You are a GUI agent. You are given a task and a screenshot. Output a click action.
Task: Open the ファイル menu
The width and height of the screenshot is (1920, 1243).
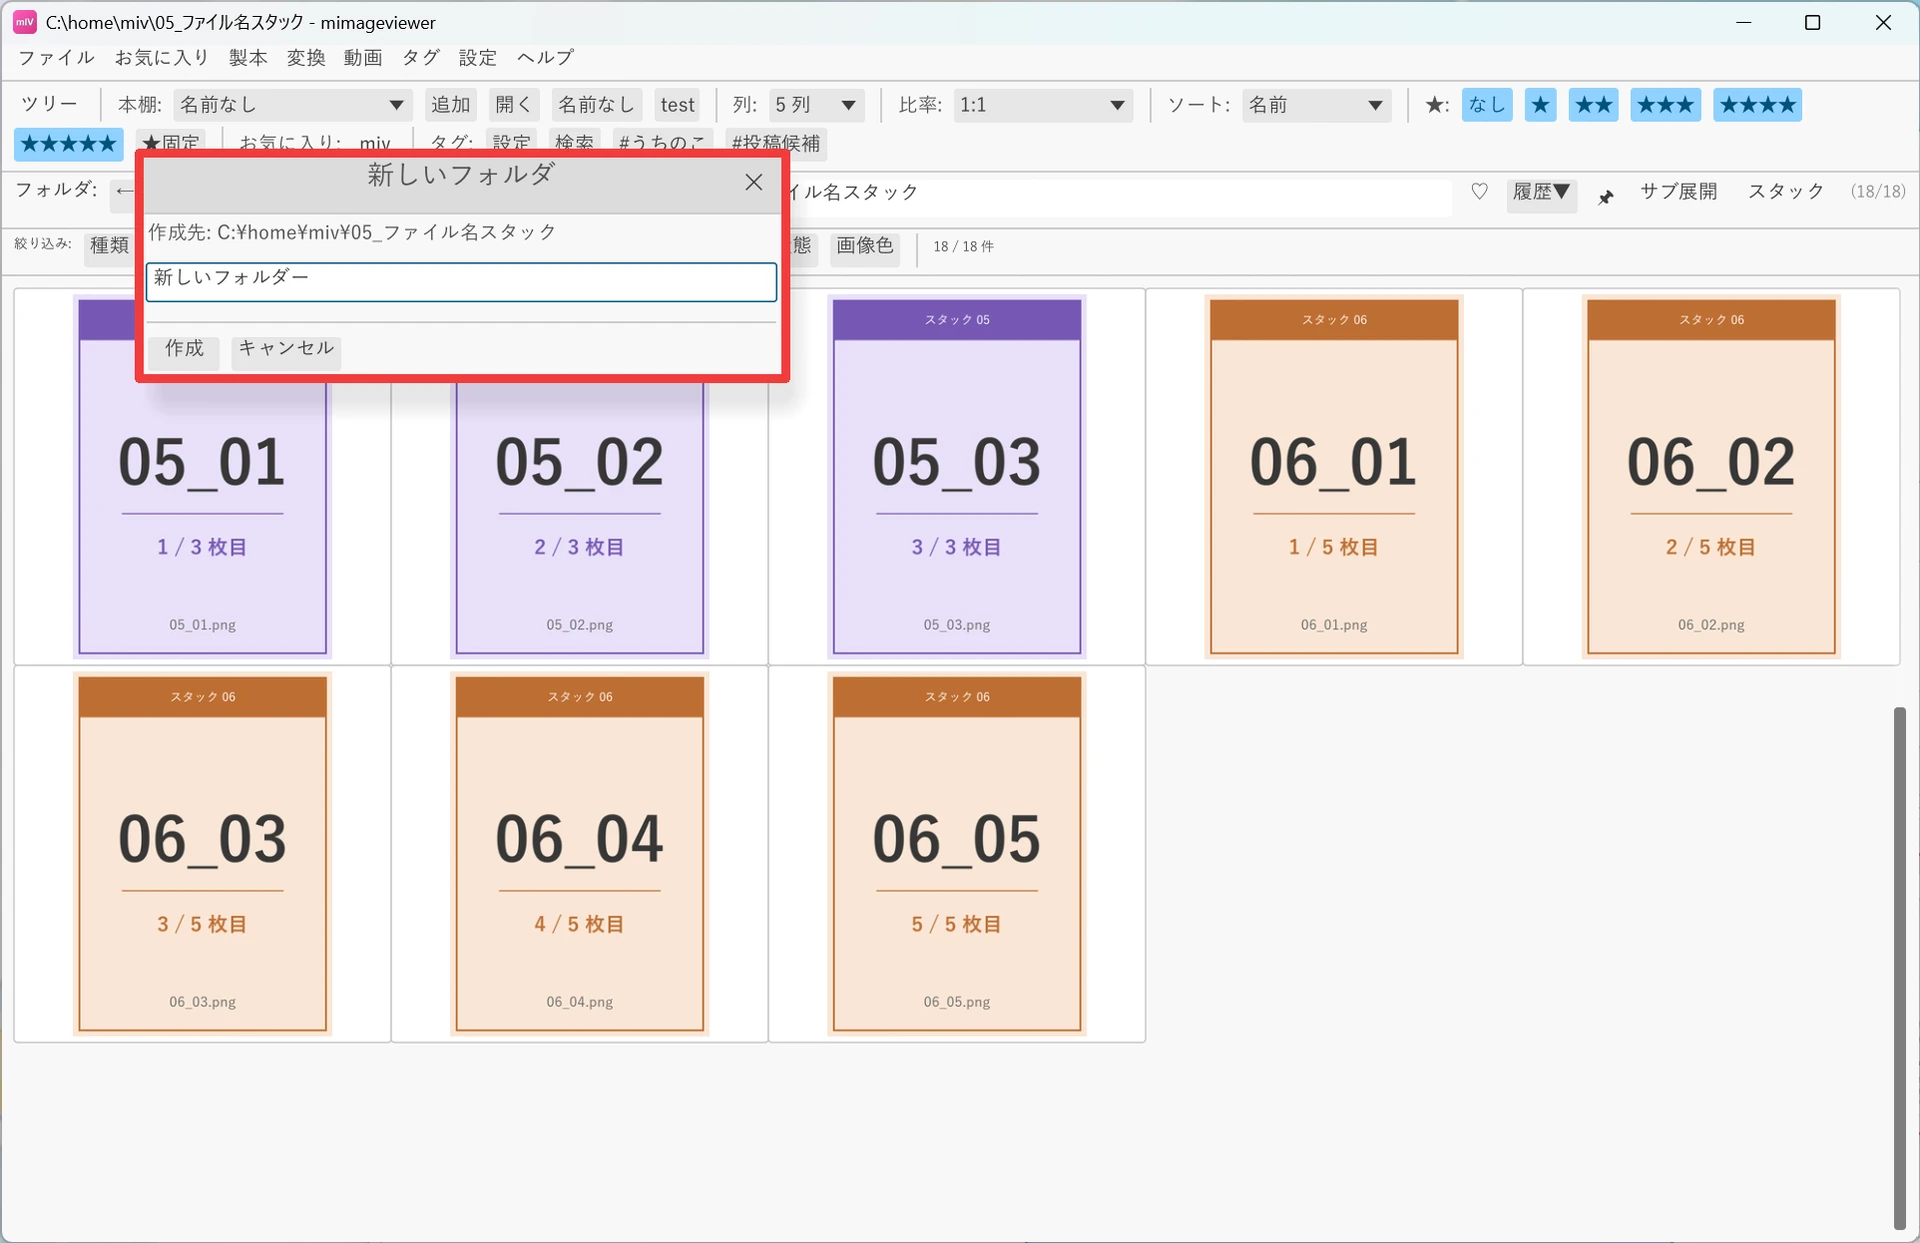point(56,58)
